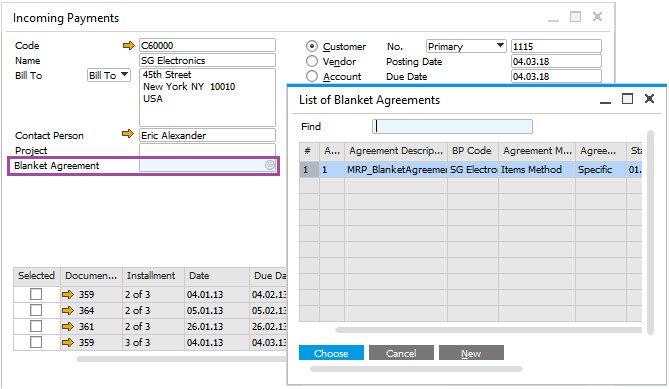Open the Bill To address type dropdown

tap(109, 75)
